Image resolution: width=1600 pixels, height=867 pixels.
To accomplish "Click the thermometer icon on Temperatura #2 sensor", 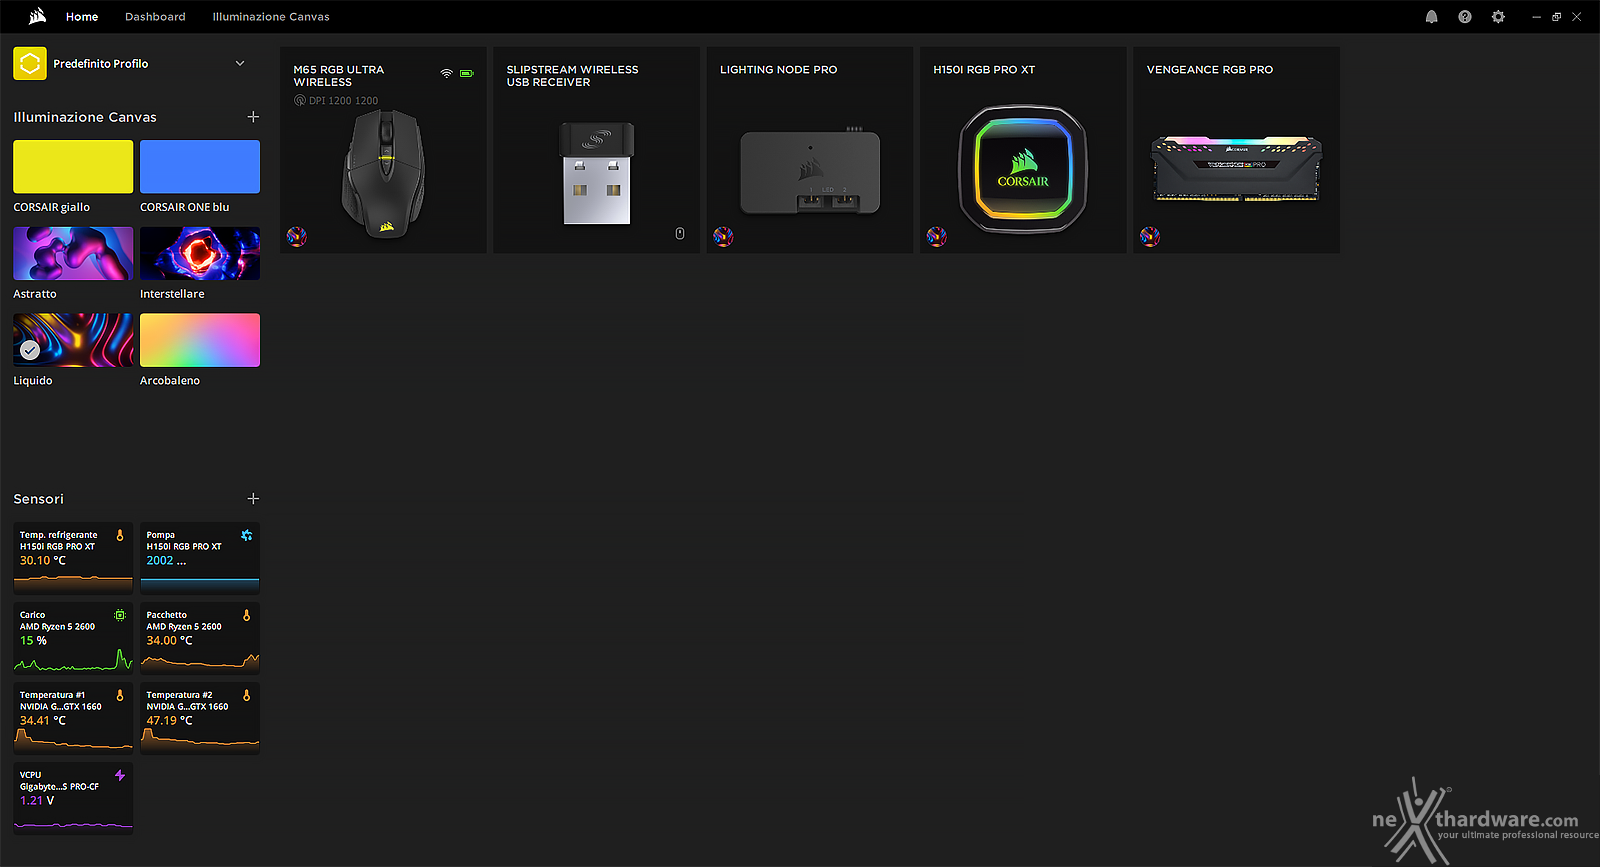I will [246, 695].
